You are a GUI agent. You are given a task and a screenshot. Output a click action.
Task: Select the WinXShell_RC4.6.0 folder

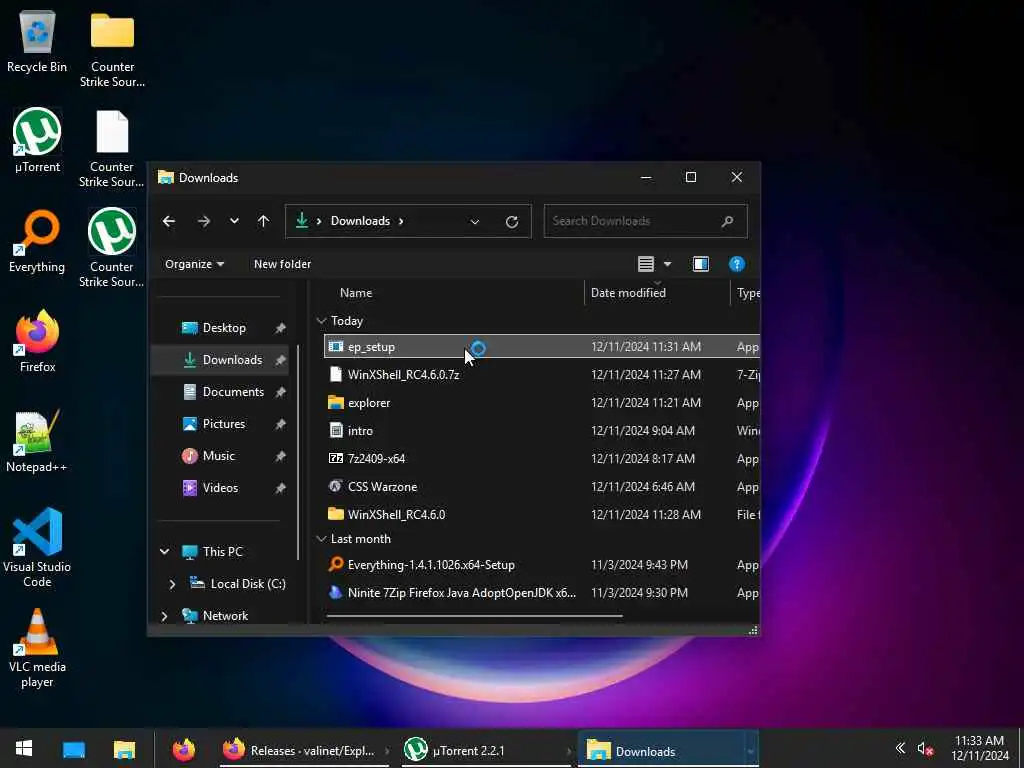541,515
